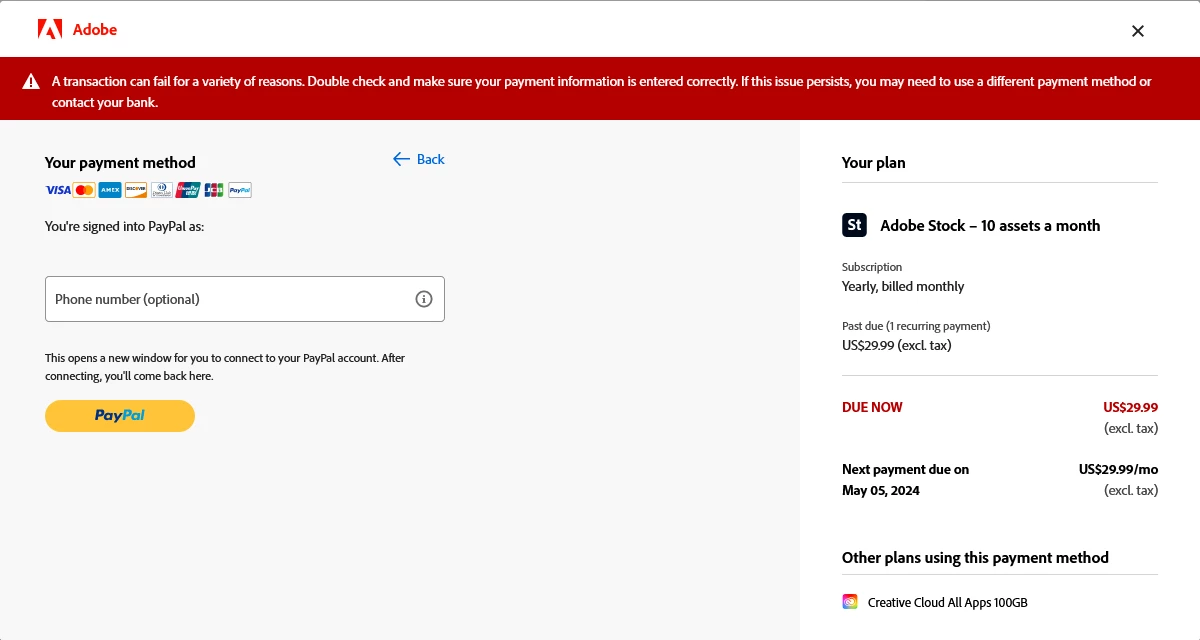This screenshot has height=640, width=1200.
Task: Select 'Adobe Stock – 10 assets a month' text
Action: tap(990, 226)
